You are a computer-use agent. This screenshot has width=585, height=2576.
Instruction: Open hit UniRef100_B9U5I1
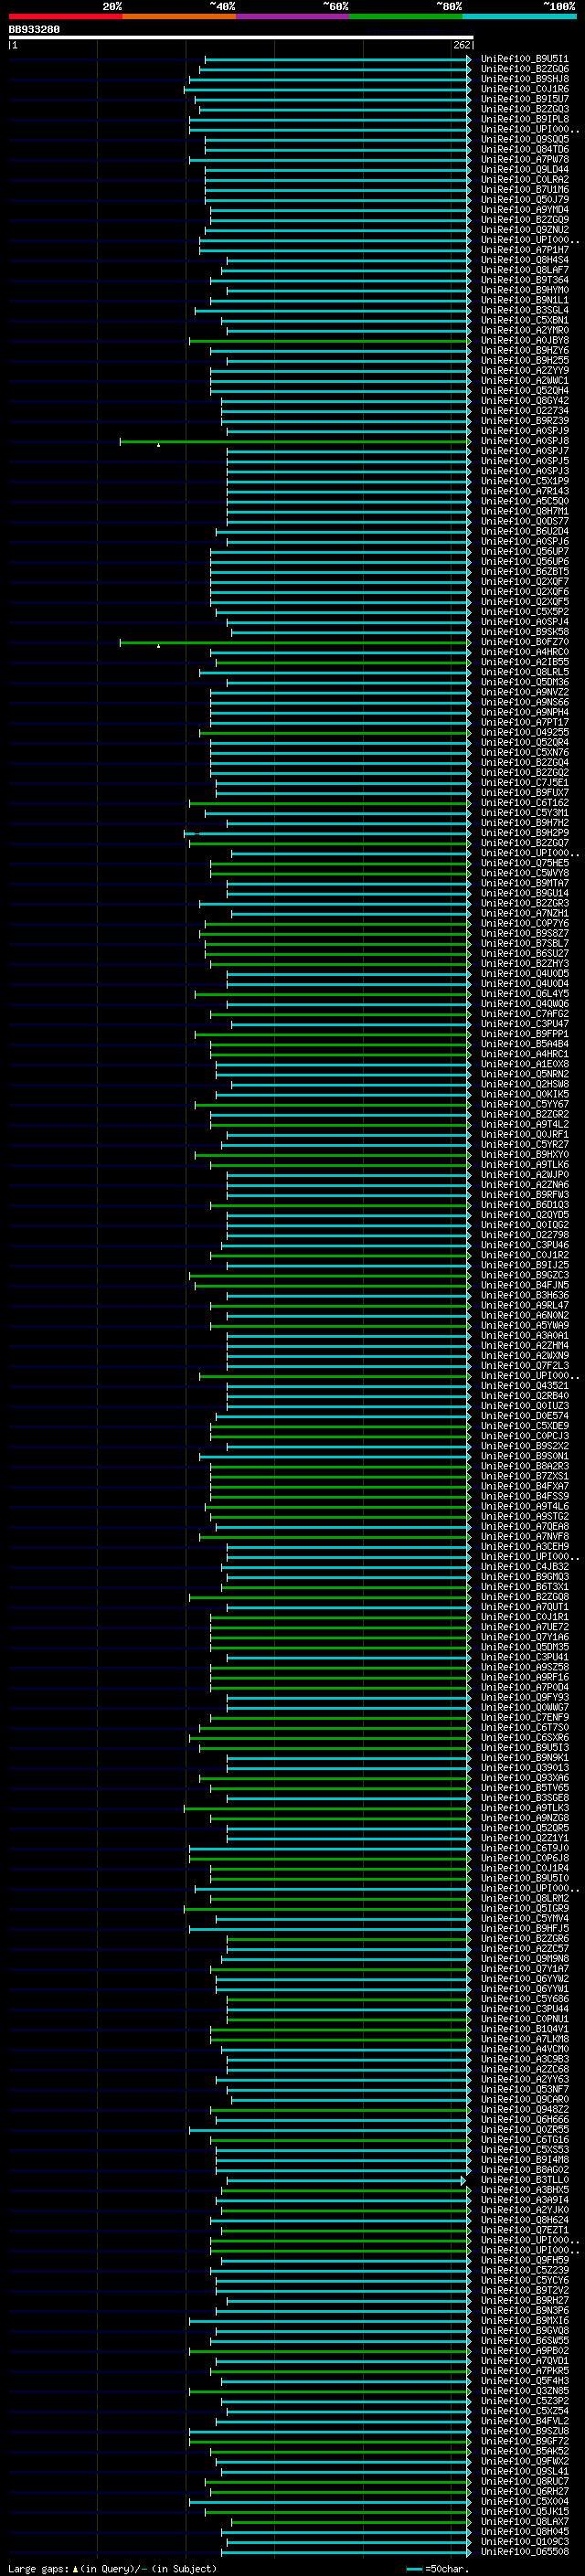point(525,59)
